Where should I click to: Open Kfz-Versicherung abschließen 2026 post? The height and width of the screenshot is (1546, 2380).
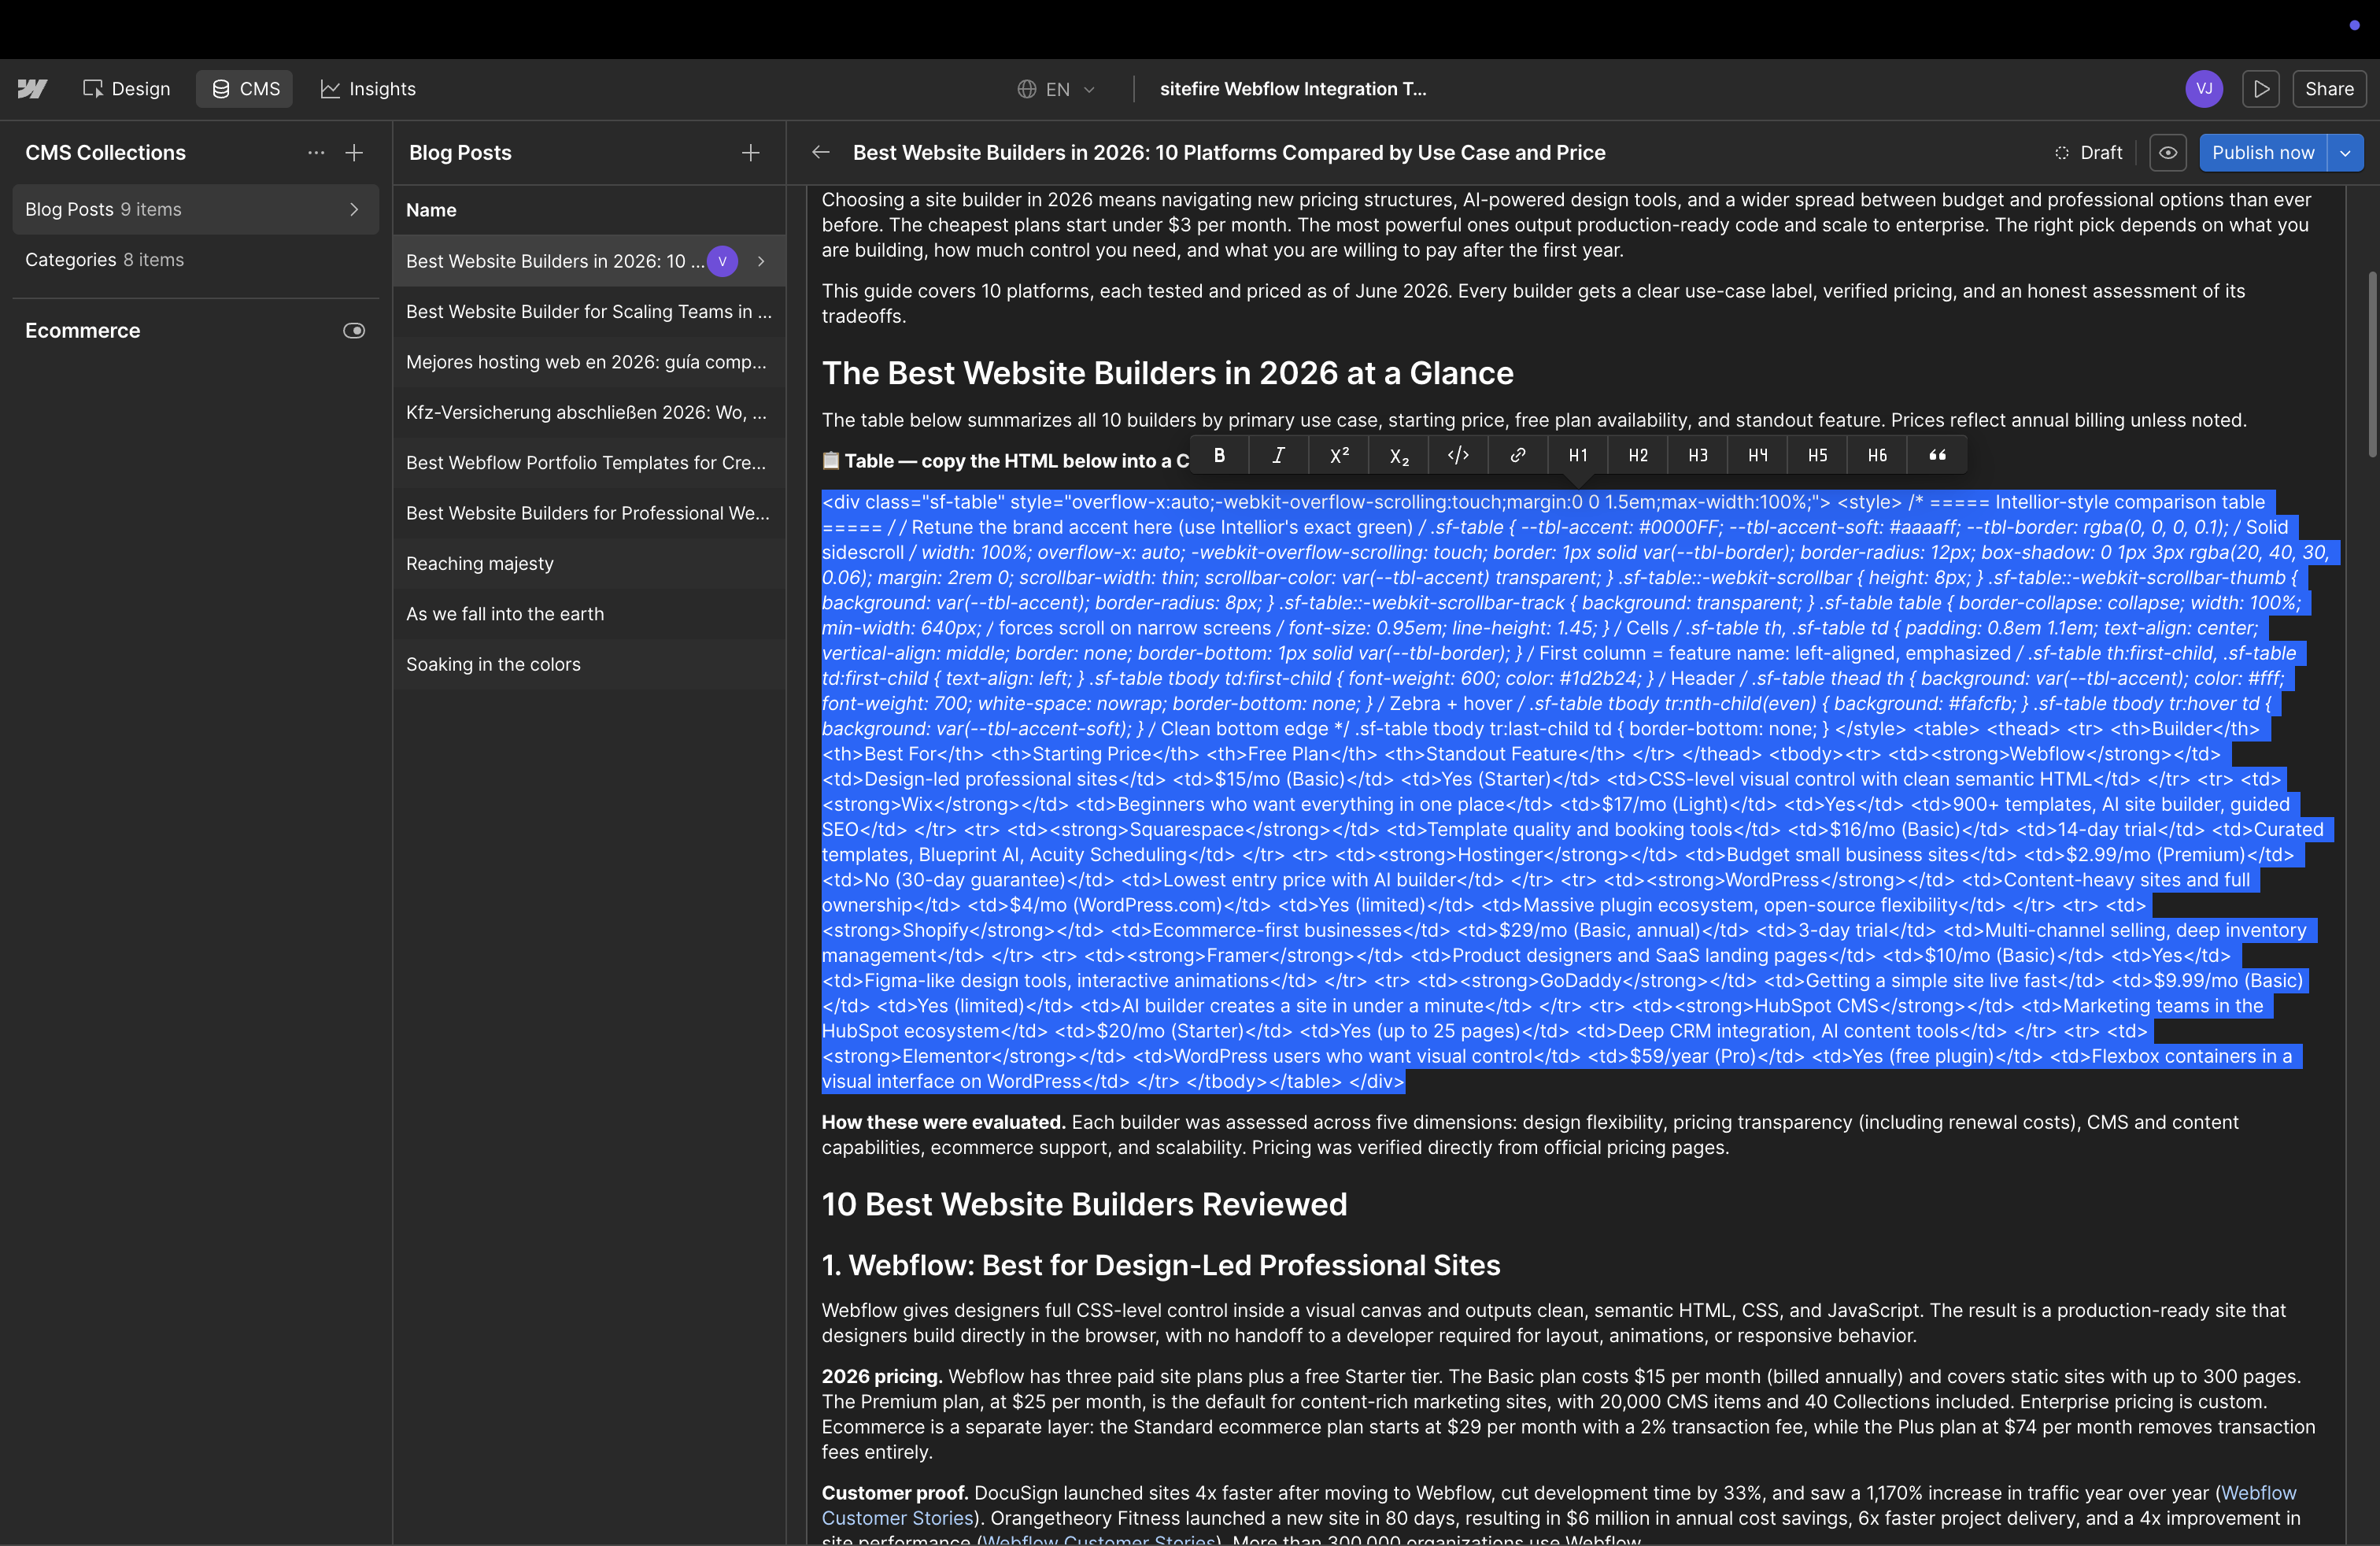(589, 412)
